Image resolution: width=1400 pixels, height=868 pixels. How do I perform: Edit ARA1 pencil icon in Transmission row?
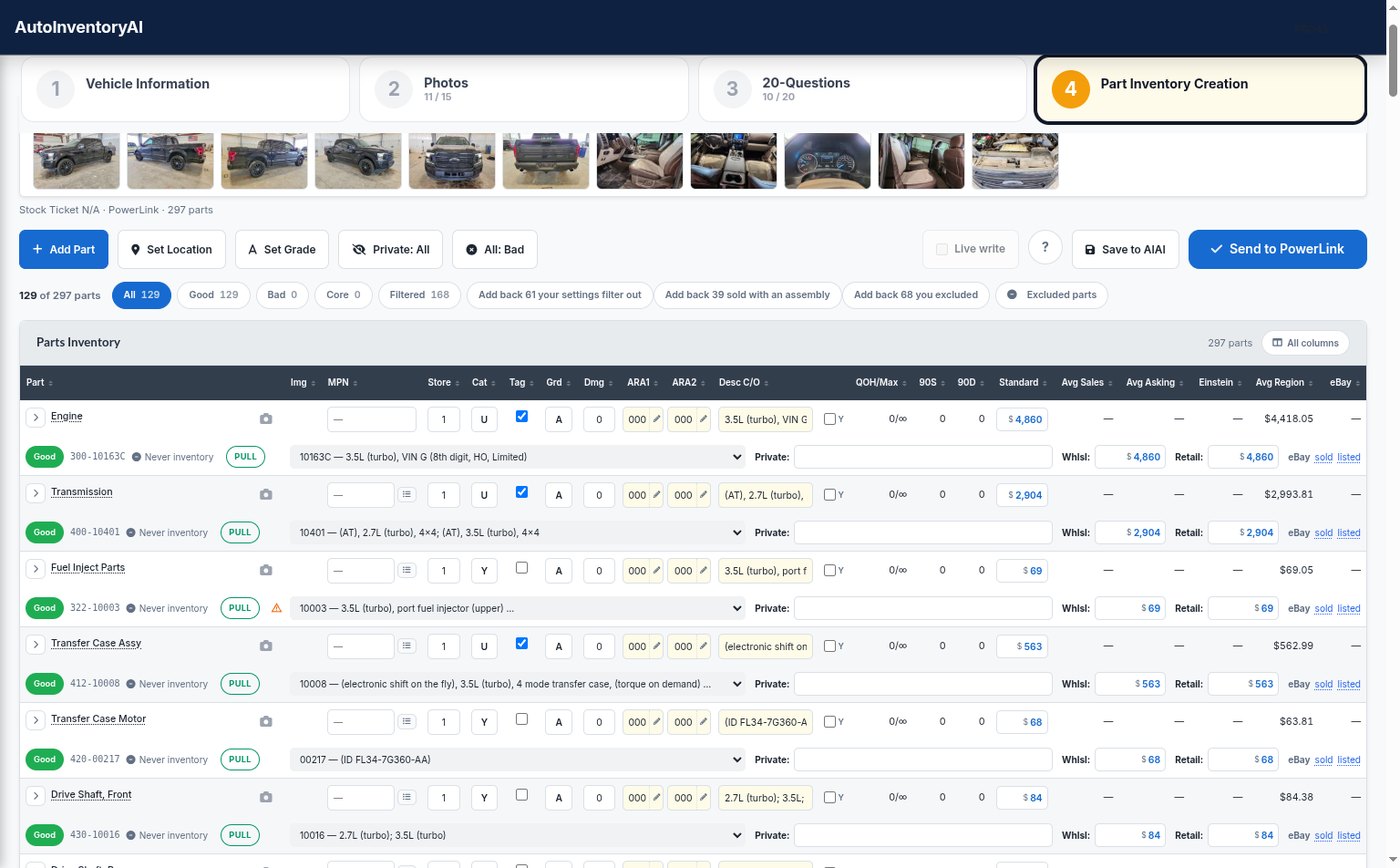click(x=657, y=495)
